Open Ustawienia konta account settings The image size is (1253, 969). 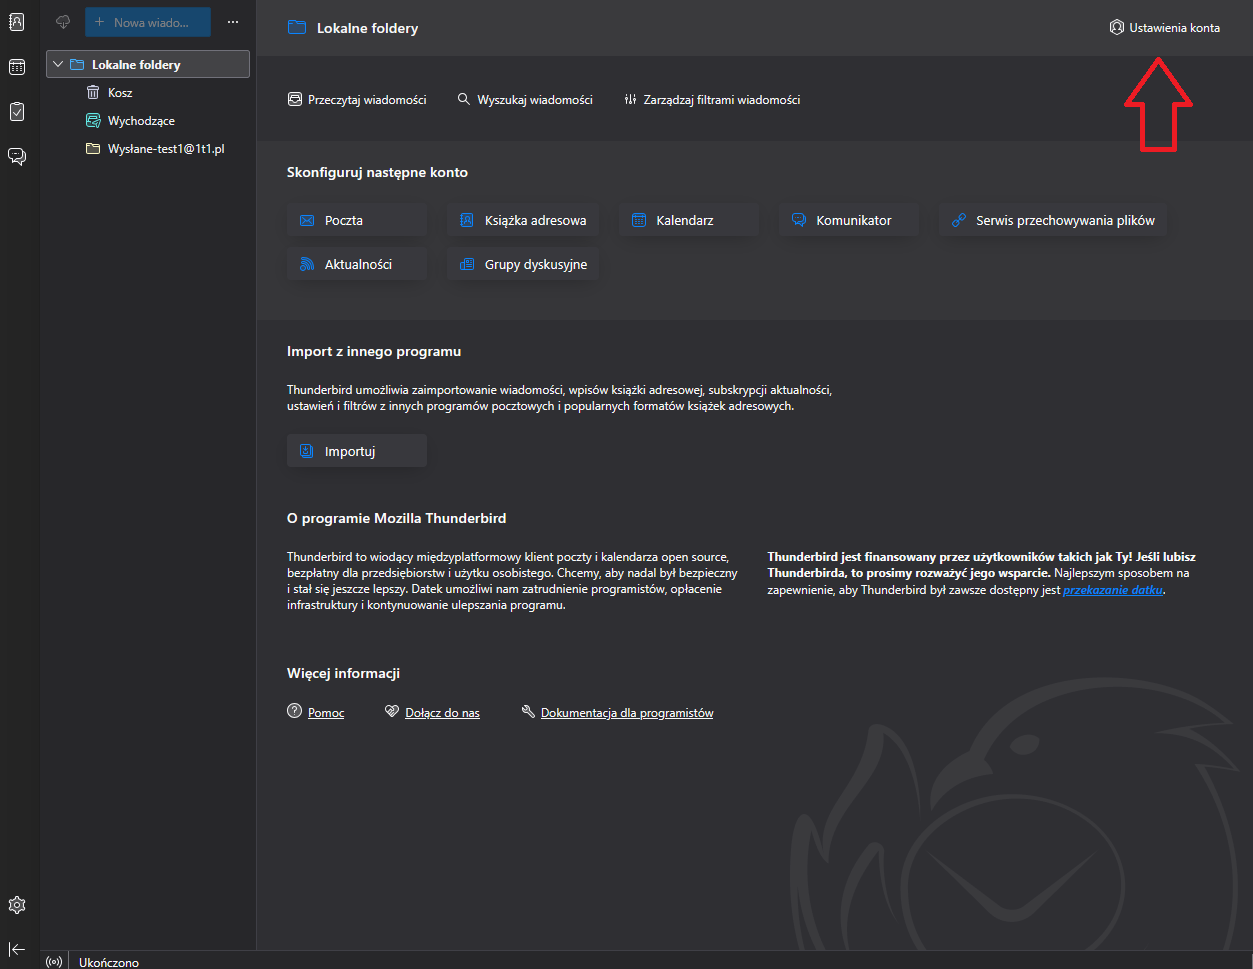[1165, 28]
